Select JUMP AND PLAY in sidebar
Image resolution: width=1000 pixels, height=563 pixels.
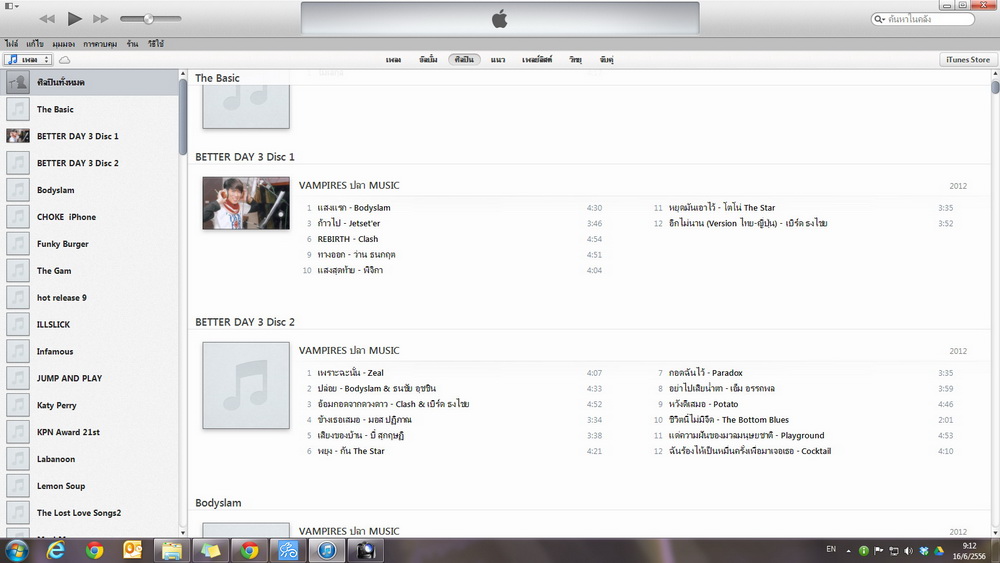[89, 378]
